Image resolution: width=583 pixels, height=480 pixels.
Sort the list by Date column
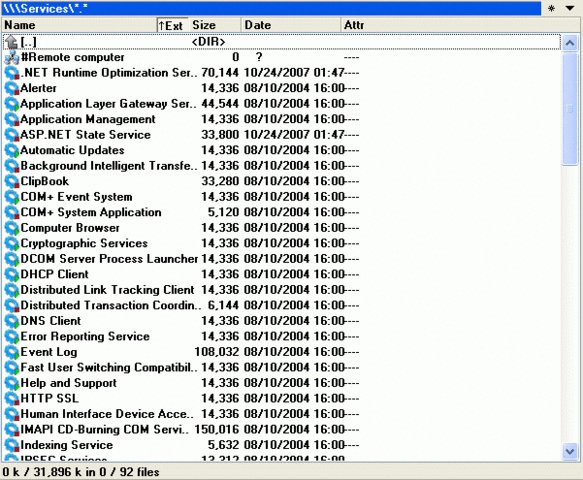[x=290, y=25]
